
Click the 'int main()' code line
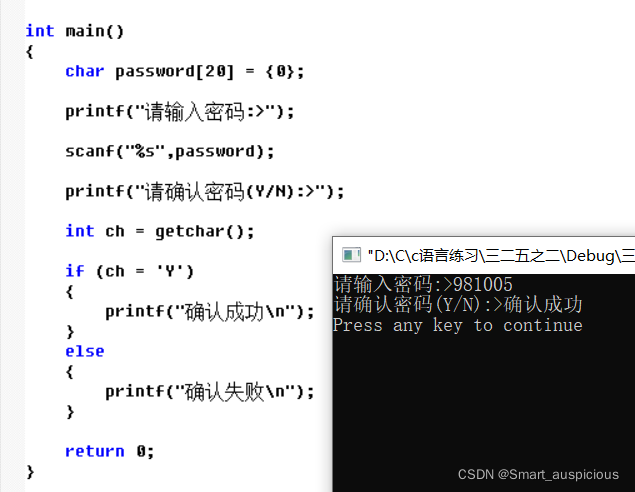pyautogui.click(x=75, y=31)
